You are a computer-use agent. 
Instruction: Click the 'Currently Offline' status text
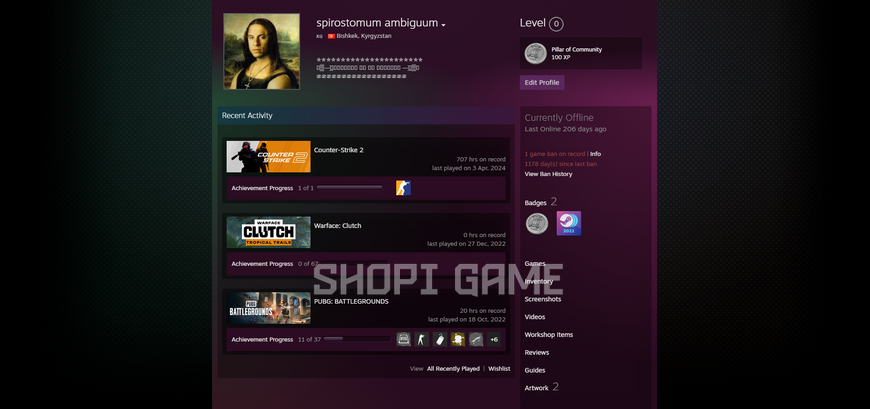click(x=559, y=118)
